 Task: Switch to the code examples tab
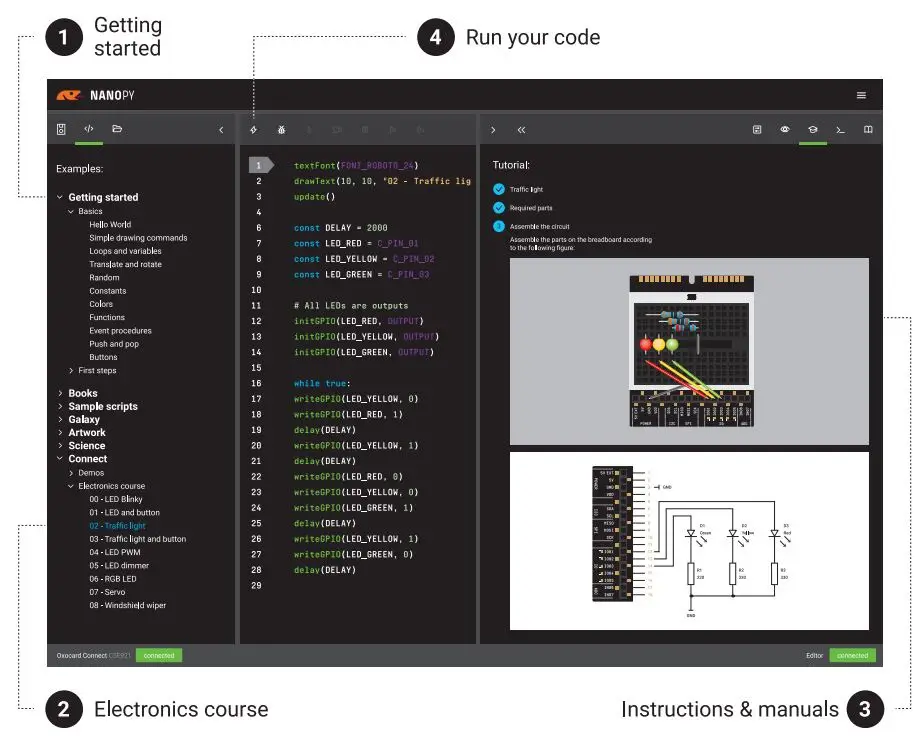pyautogui.click(x=89, y=129)
